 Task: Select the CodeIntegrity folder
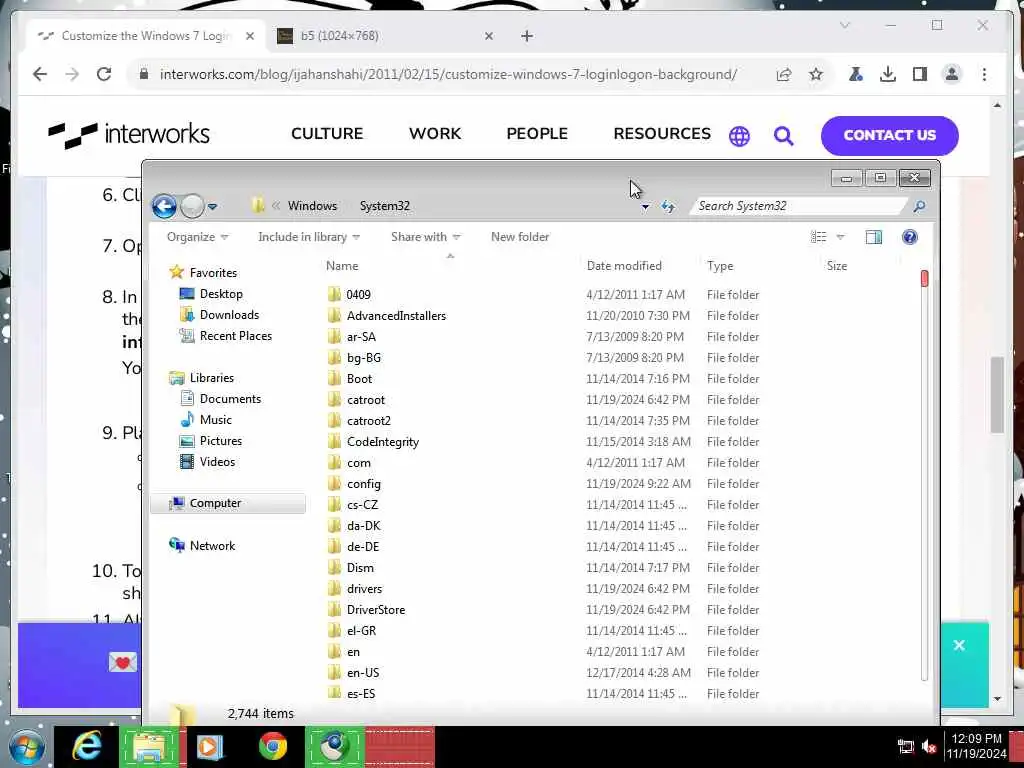click(x=383, y=442)
